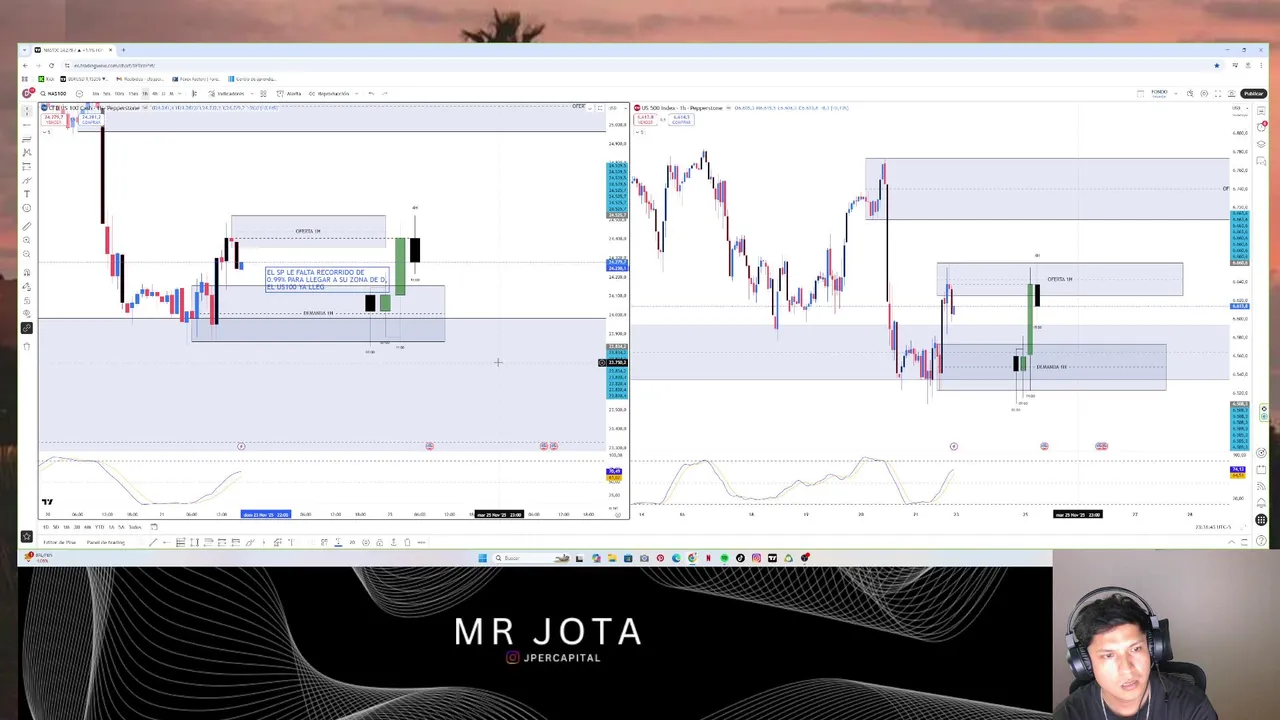Add a symbol with the plus icon
Viewport: 1280px width, 720px height.
click(x=79, y=94)
